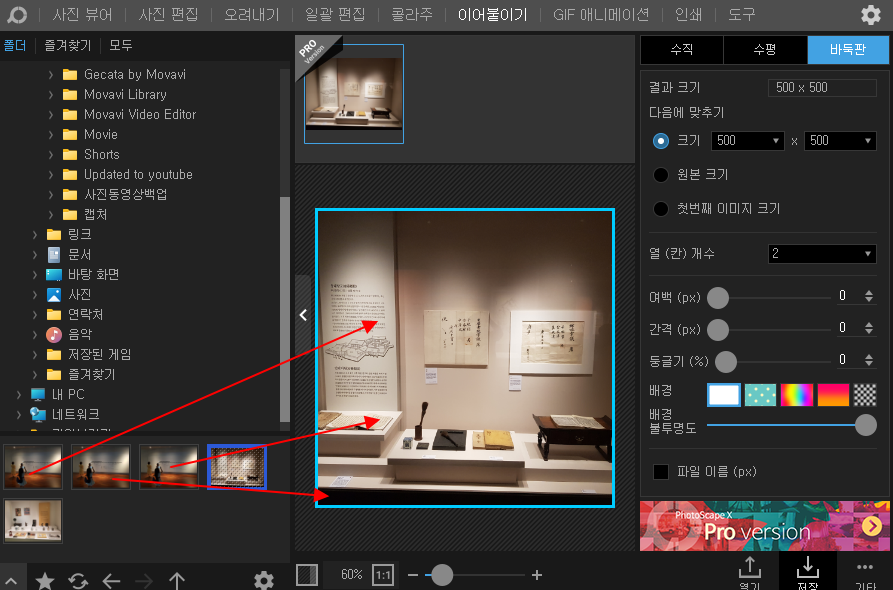Go back with the left arrow icon
This screenshot has width=893, height=590.
pos(111,580)
